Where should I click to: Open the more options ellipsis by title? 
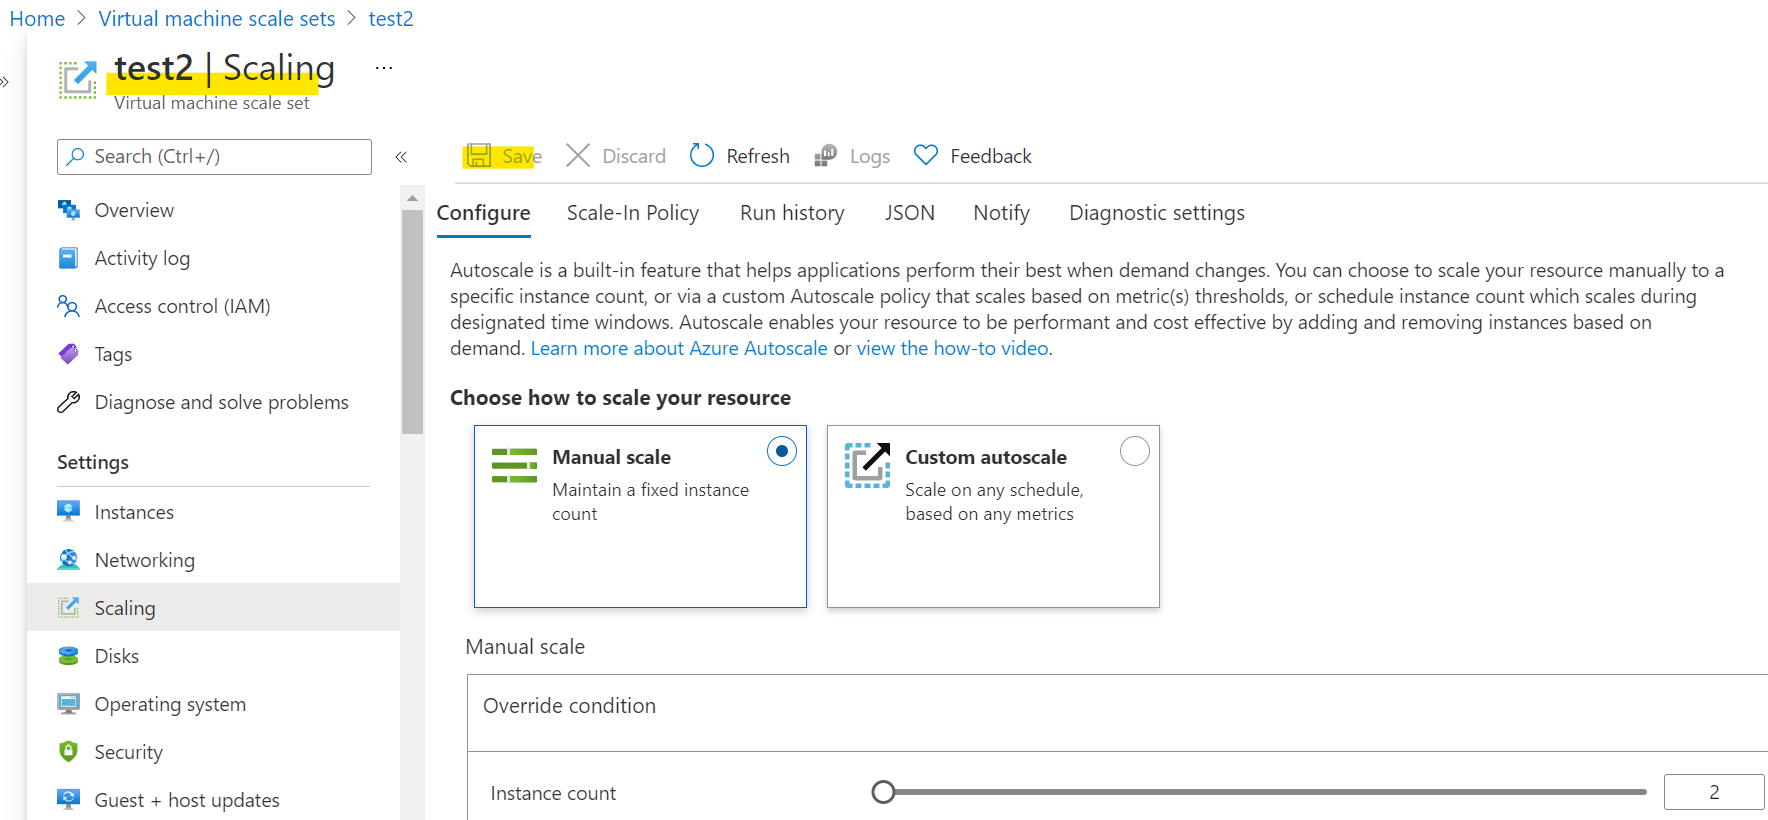click(x=384, y=68)
